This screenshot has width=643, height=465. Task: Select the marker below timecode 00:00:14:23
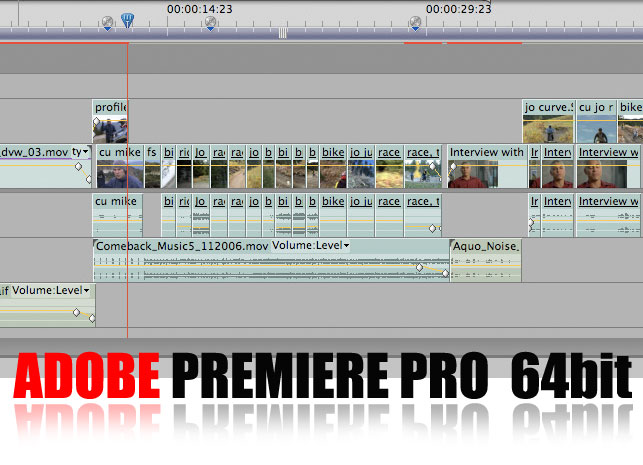210,23
